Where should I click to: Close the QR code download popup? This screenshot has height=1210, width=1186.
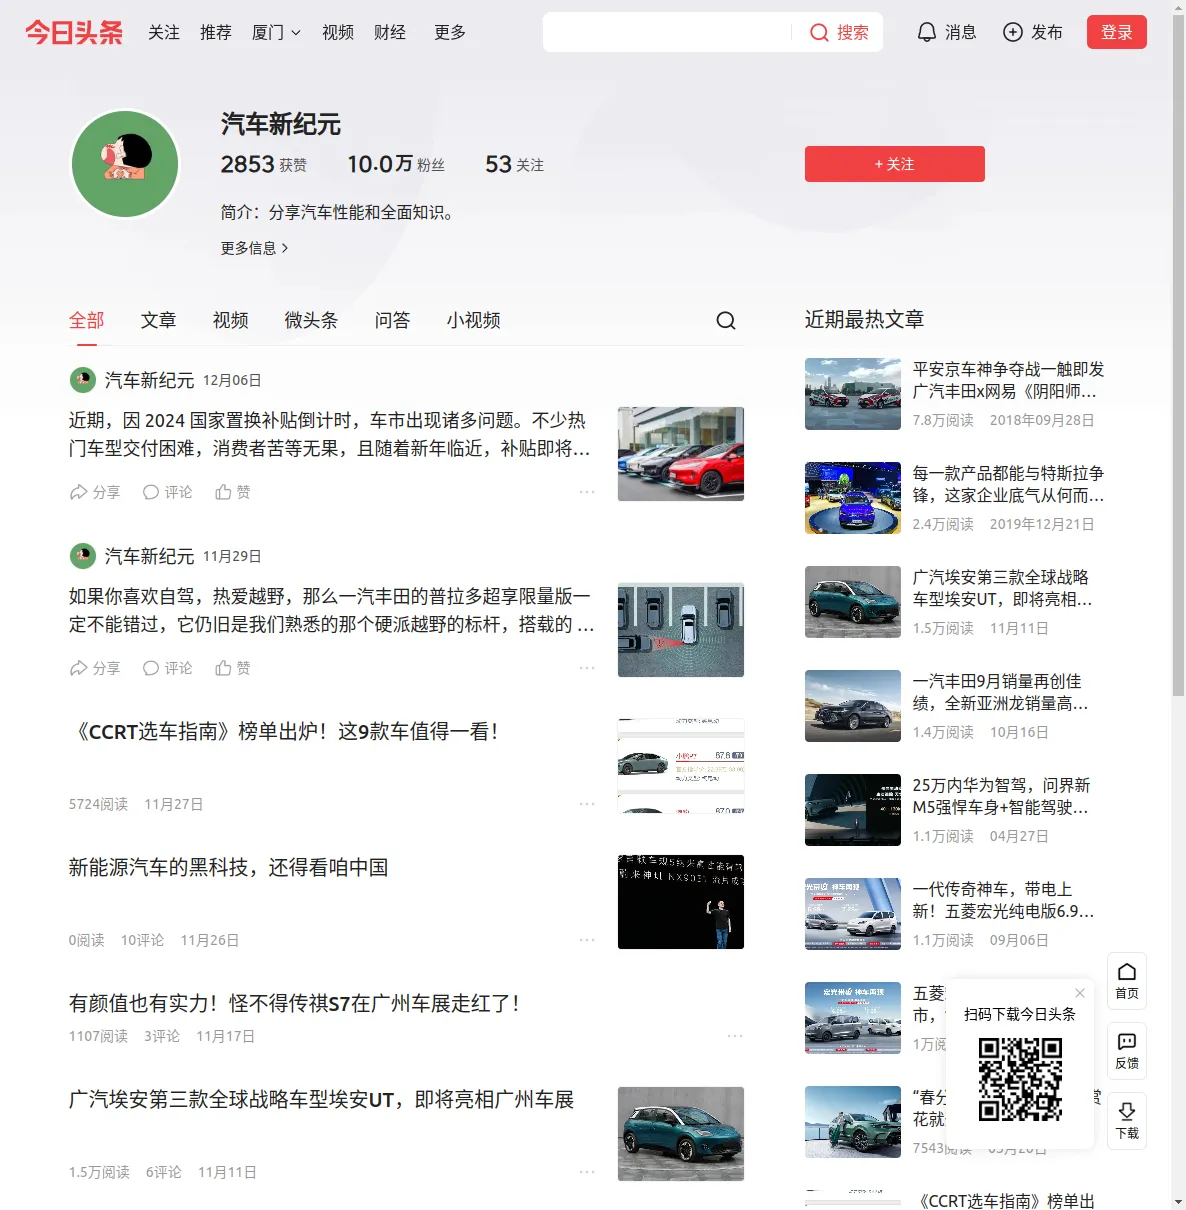(1080, 993)
